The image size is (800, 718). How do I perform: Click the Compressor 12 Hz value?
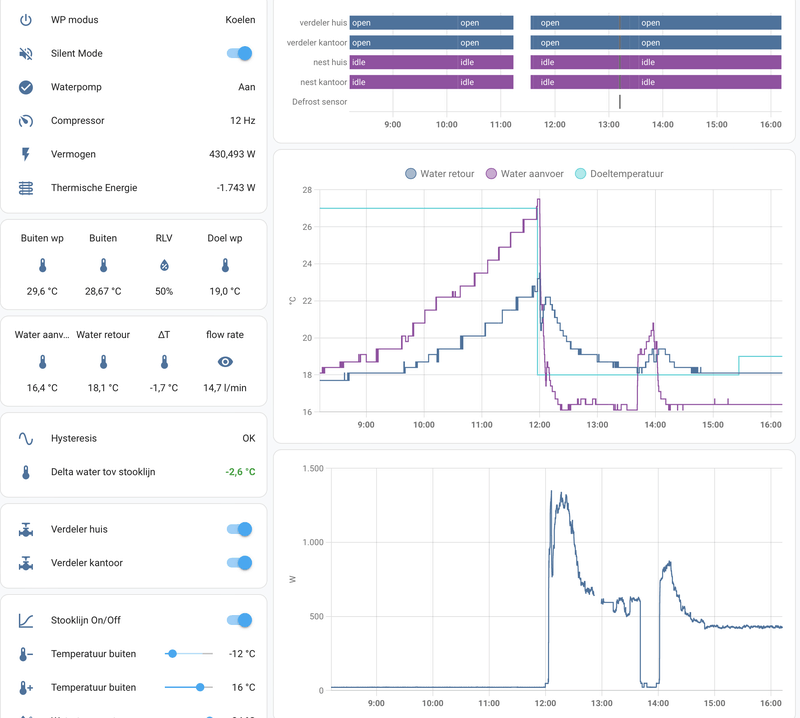click(x=243, y=121)
